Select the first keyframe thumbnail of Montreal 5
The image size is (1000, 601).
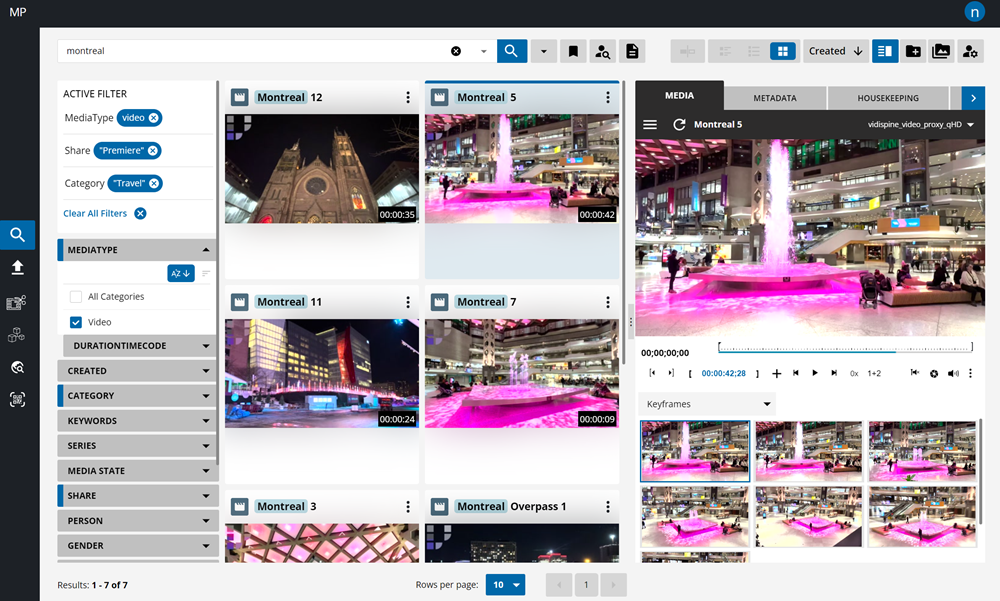pyautogui.click(x=694, y=451)
